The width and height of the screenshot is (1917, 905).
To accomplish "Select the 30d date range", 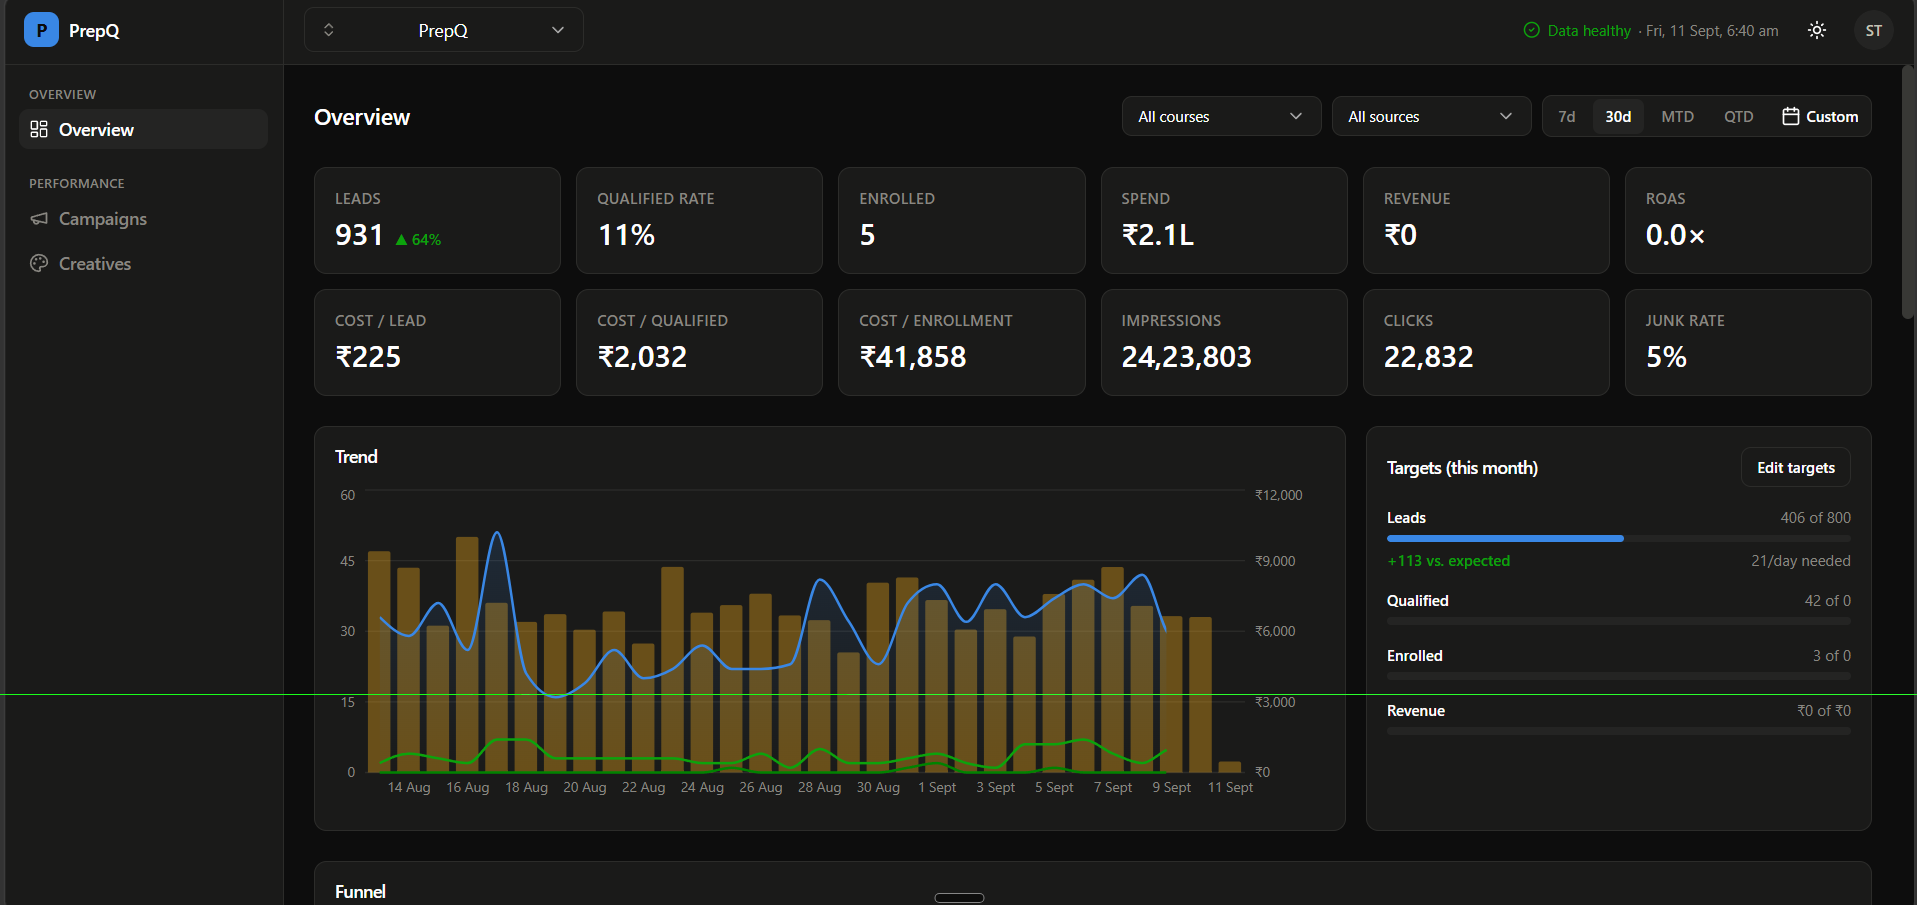I will [x=1618, y=116].
